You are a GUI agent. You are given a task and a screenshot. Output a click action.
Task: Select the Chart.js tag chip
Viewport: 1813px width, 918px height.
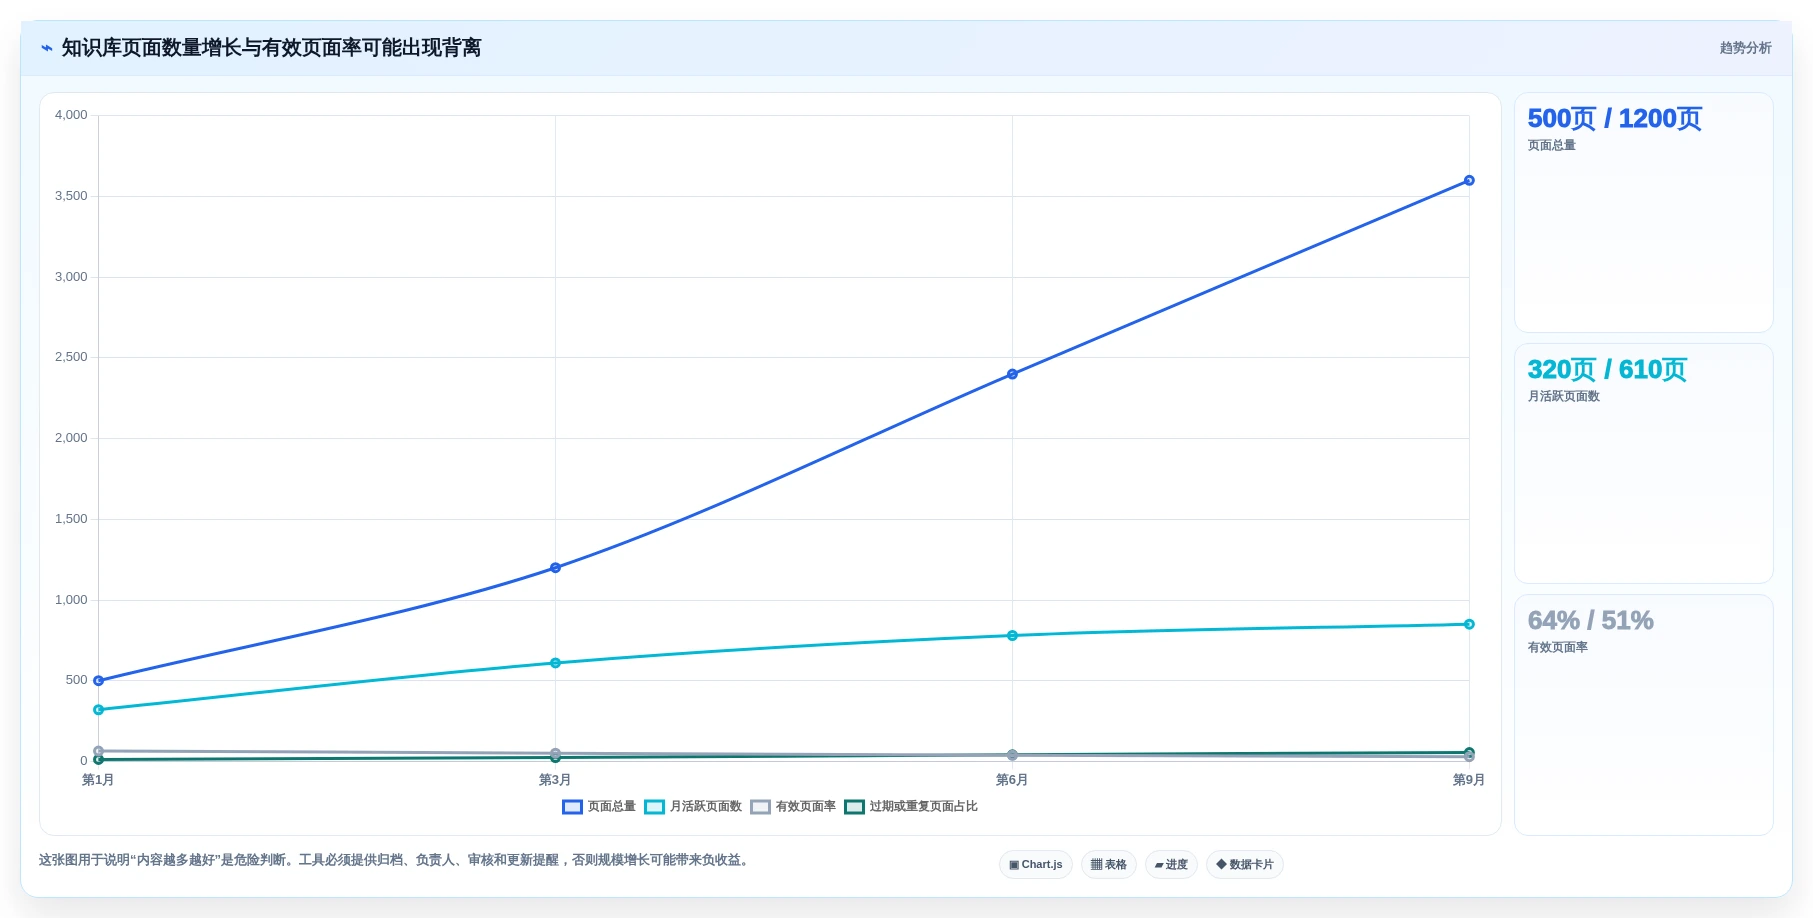pyautogui.click(x=1036, y=865)
